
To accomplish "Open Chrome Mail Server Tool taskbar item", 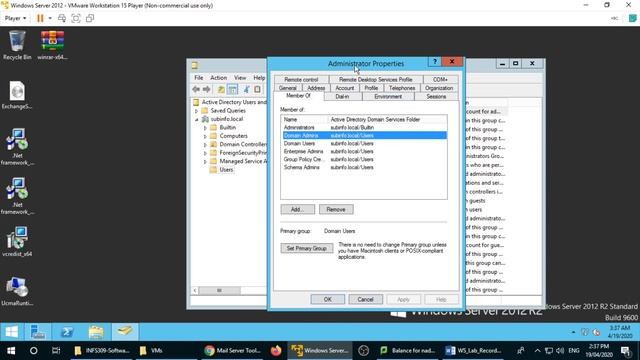I will [x=233, y=351].
